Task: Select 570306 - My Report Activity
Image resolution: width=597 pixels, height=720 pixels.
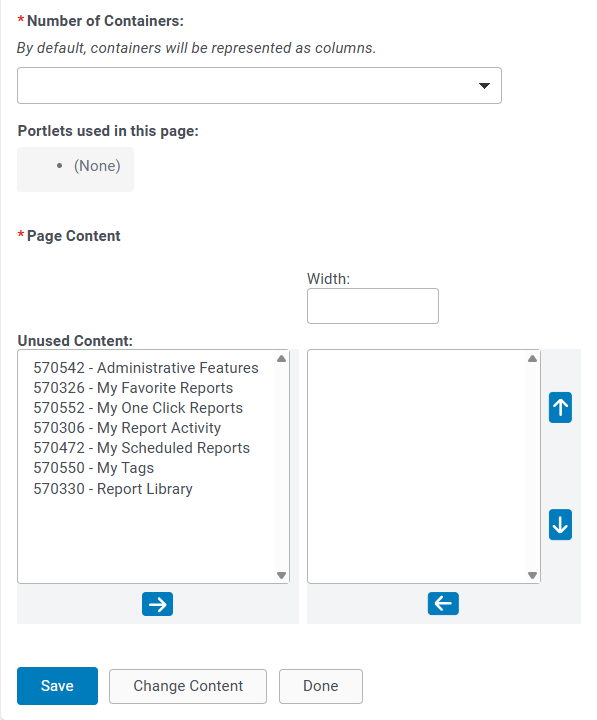Action: [127, 428]
